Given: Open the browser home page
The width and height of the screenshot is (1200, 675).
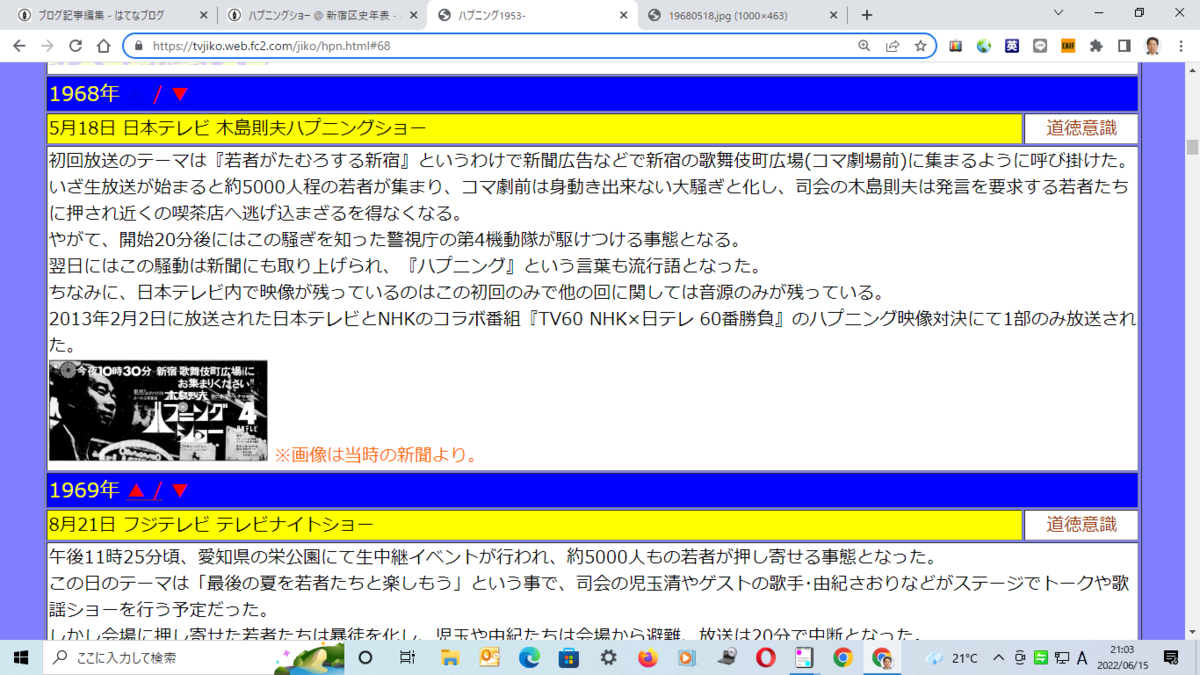Looking at the screenshot, I should point(103,46).
